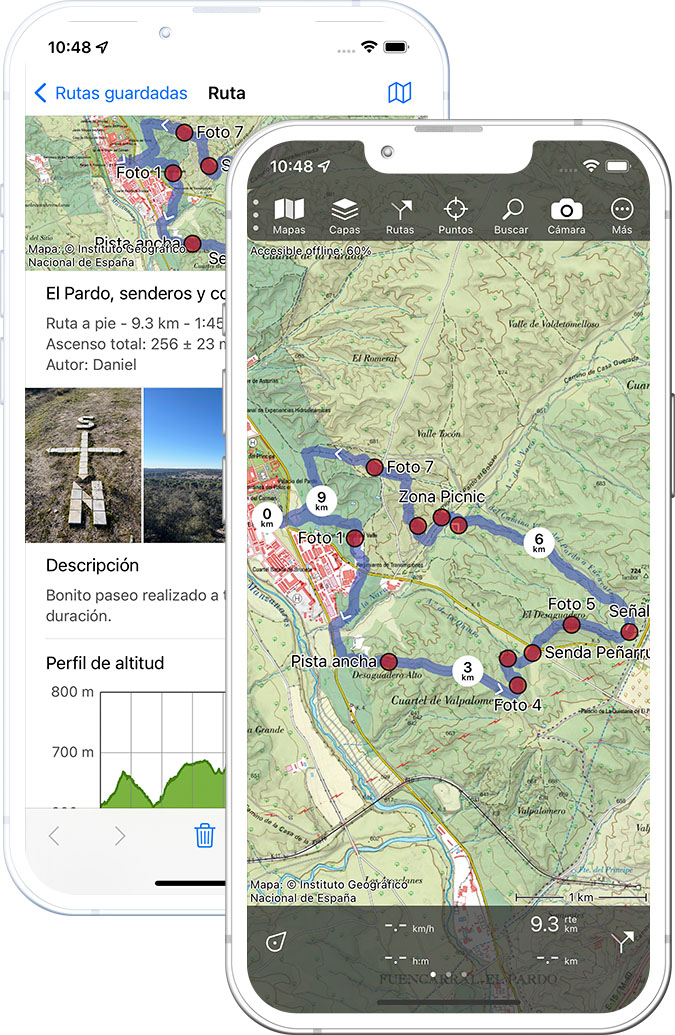Delete route with the trash icon
This screenshot has height=1035, width=675.
(x=204, y=836)
